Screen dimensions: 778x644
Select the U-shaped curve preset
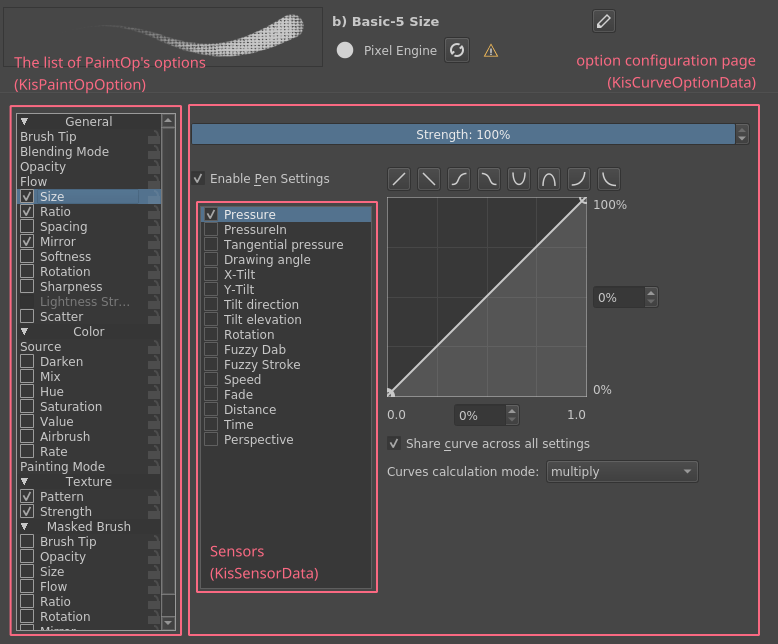click(519, 179)
